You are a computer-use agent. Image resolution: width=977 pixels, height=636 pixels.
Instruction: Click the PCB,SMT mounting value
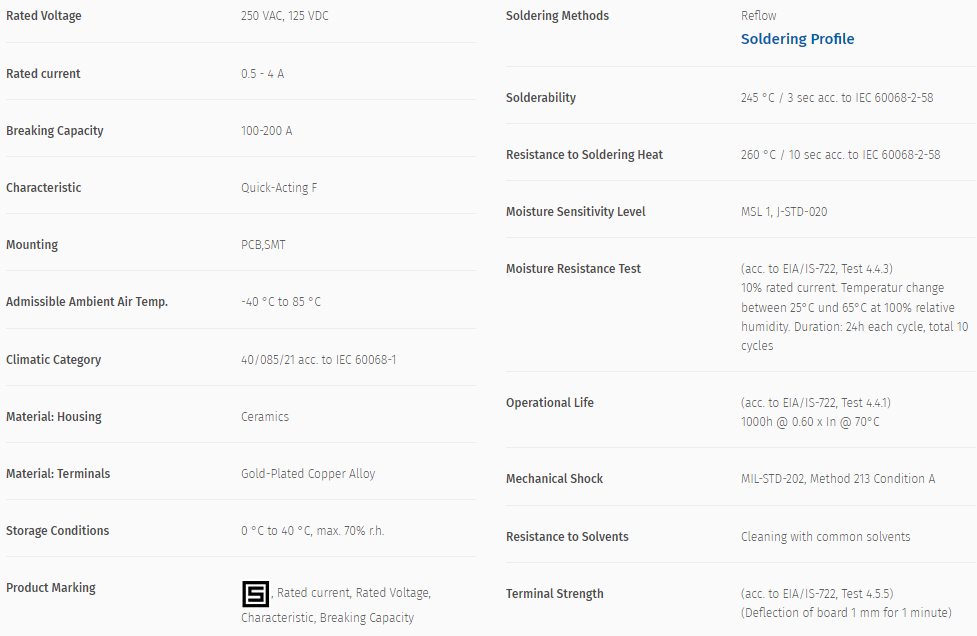(x=263, y=245)
